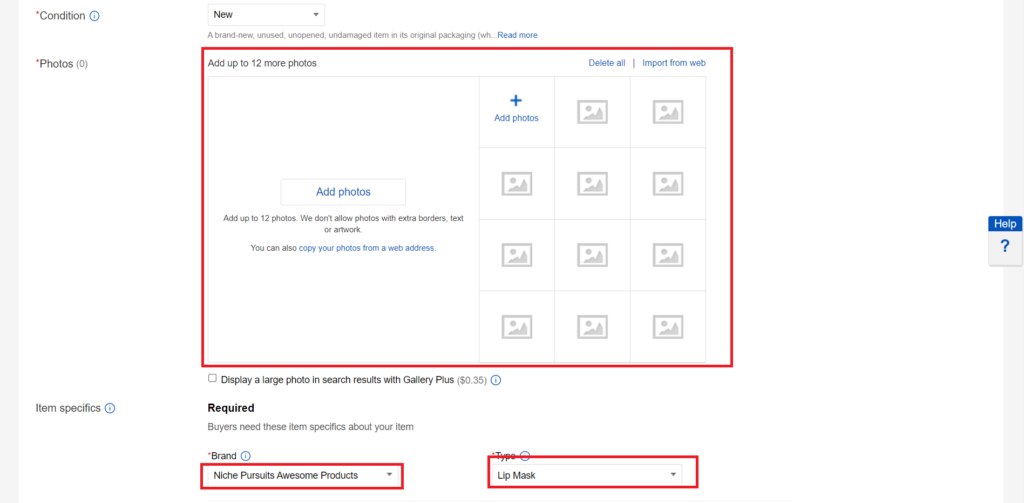Click the large Add photos button
1024x503 pixels.
click(x=344, y=192)
